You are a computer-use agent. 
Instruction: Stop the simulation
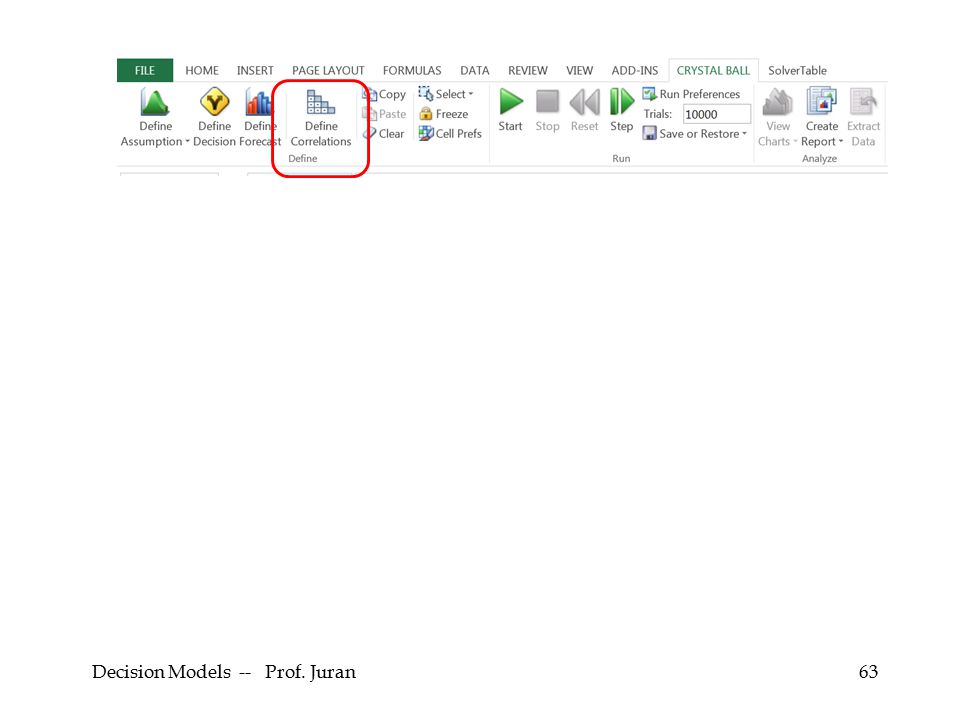pos(547,111)
